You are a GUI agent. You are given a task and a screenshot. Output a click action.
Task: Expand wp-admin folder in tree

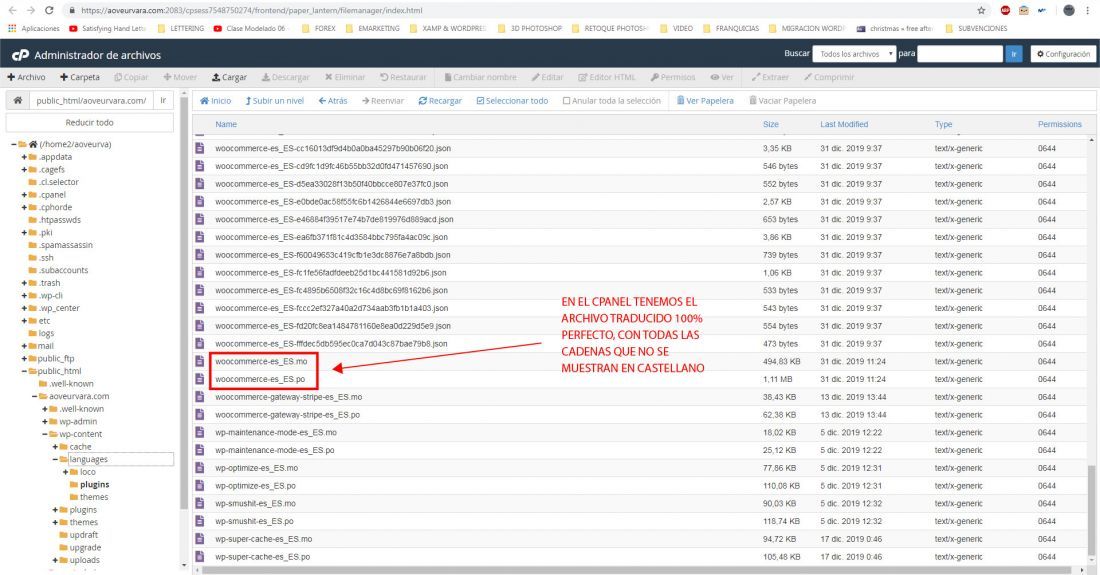coord(45,422)
